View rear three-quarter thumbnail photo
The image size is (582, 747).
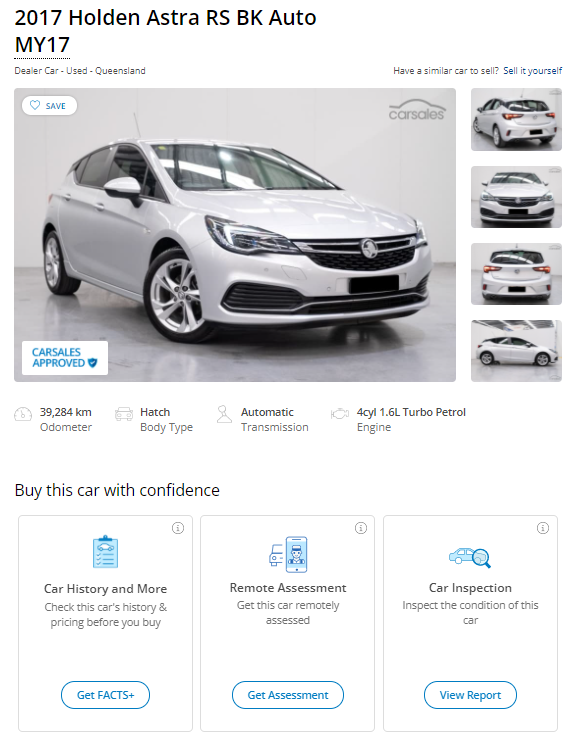[516, 120]
